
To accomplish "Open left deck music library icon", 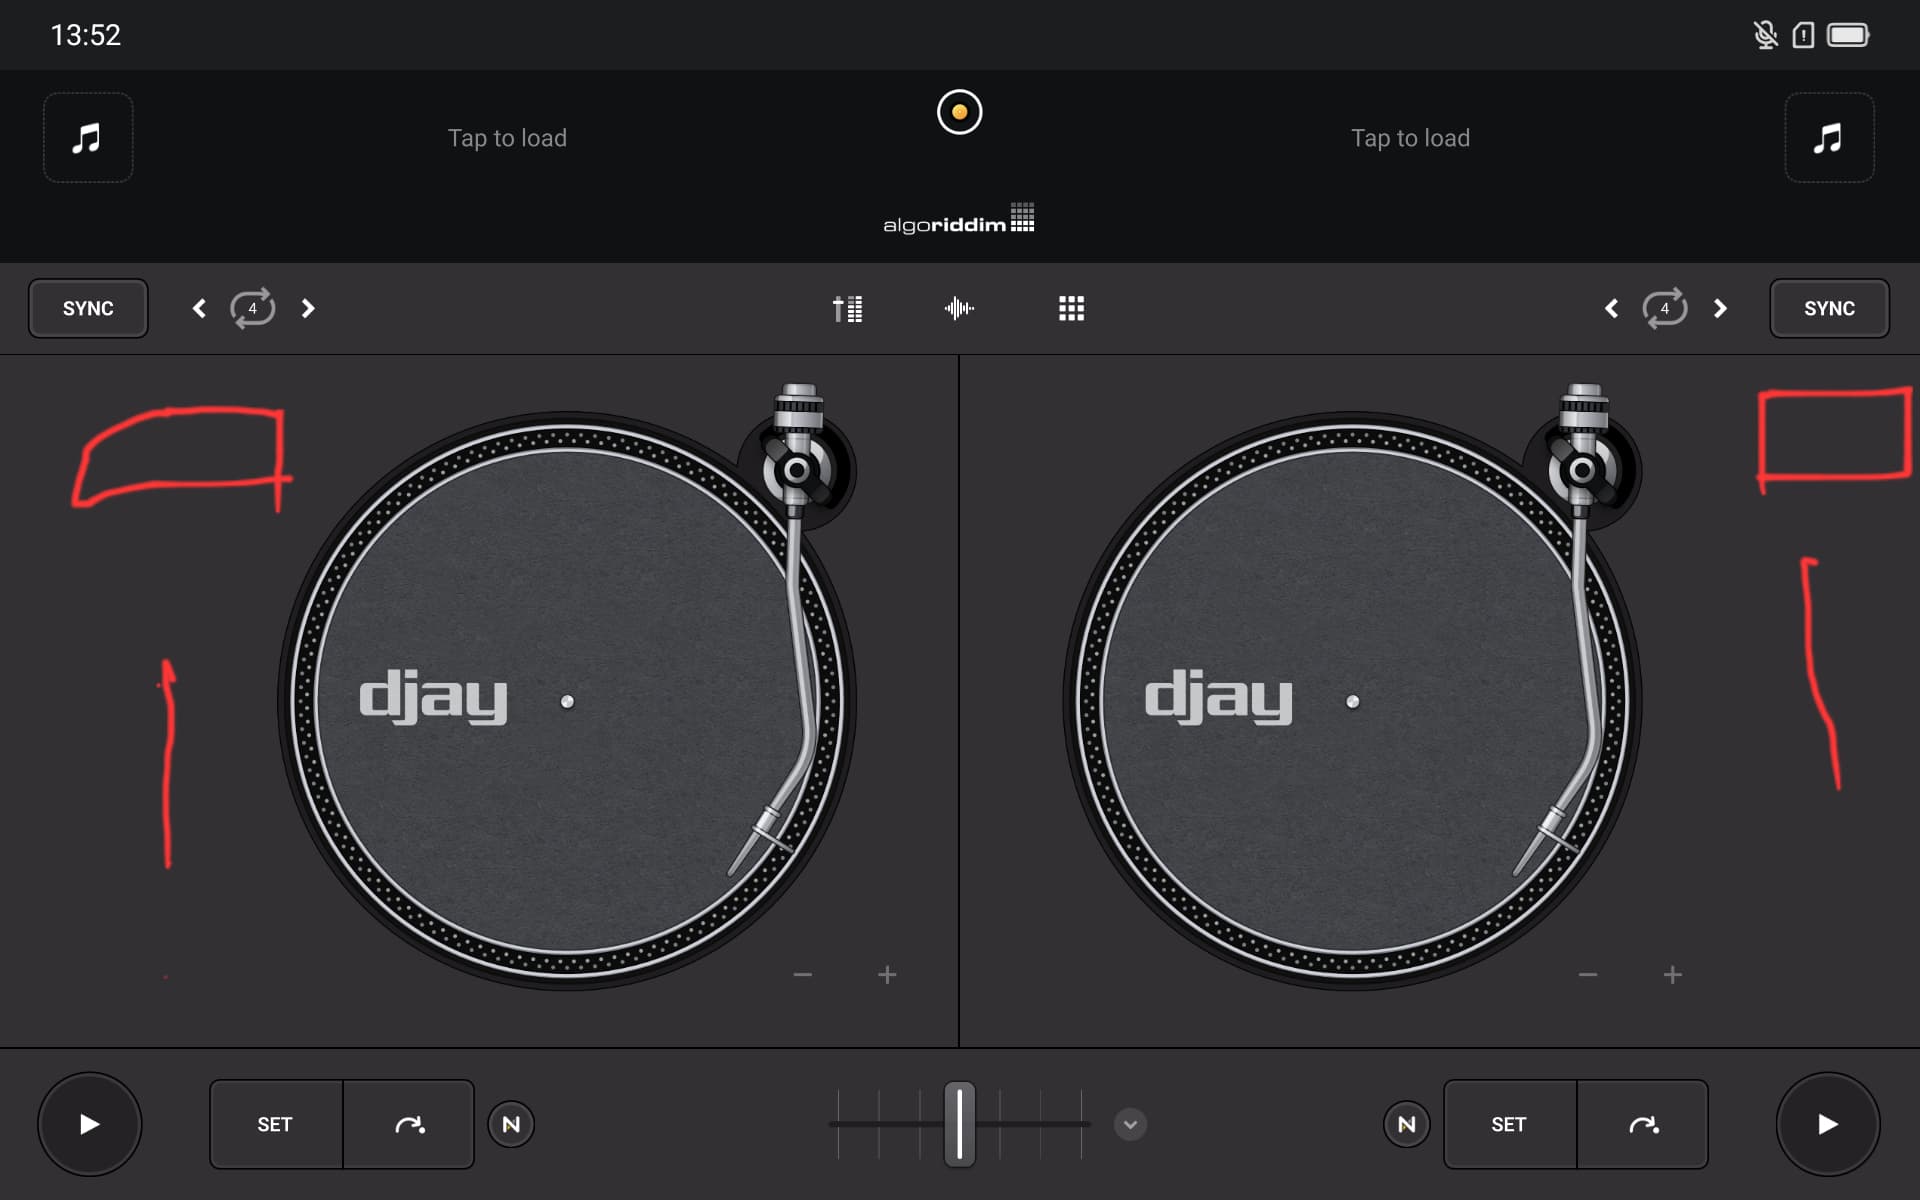I will 88,138.
